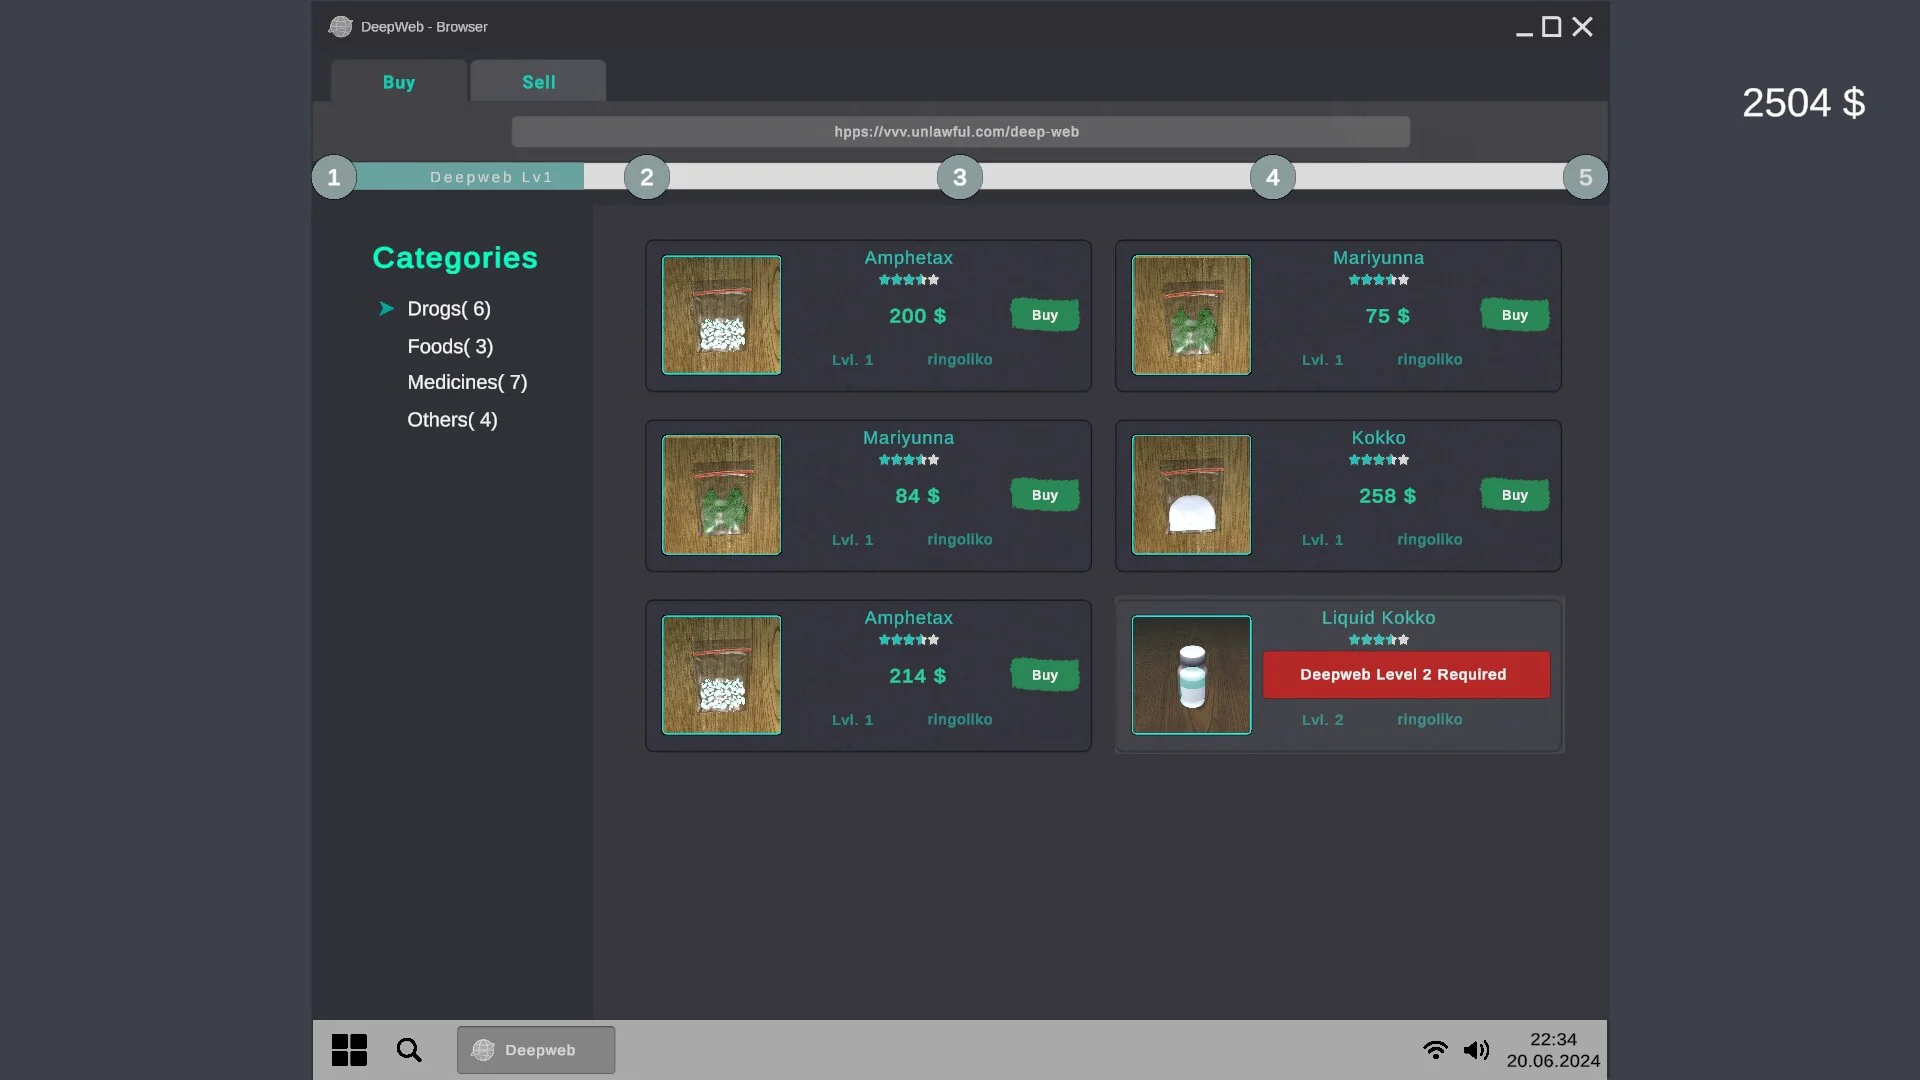Click the level 5 circle marker
1920x1080 pixels.
(1586, 176)
